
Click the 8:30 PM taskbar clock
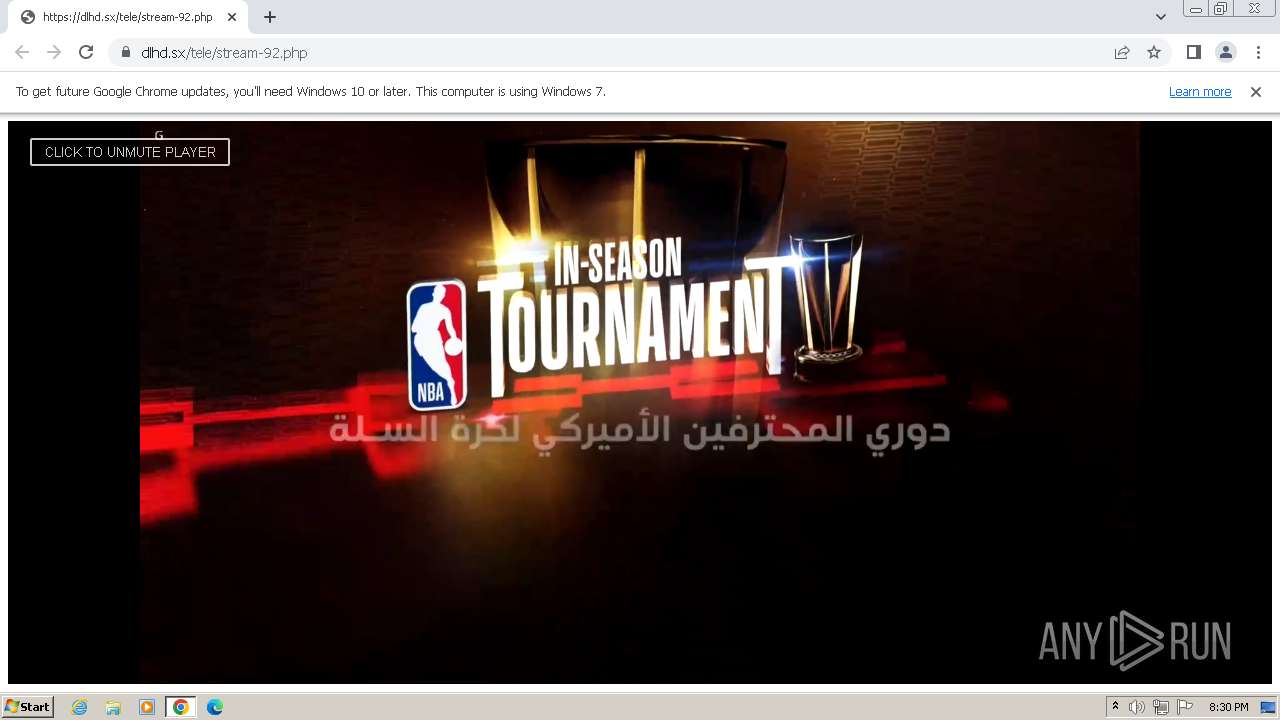pyautogui.click(x=1228, y=707)
